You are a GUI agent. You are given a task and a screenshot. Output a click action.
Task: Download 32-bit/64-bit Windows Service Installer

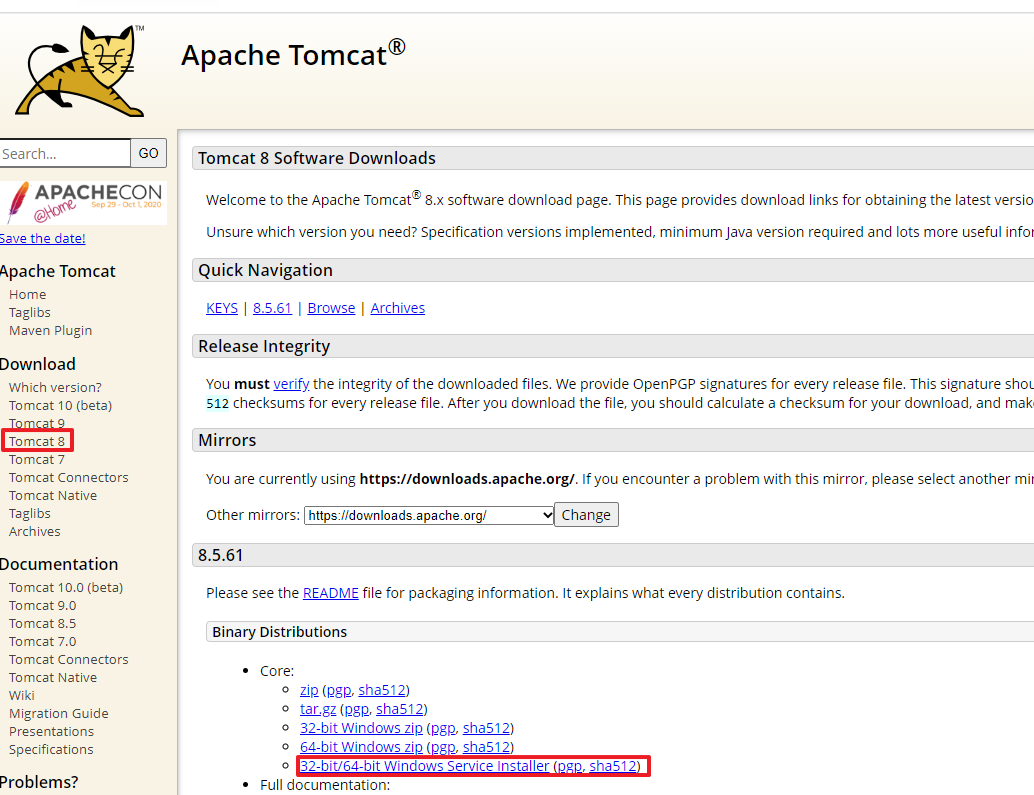pos(425,766)
